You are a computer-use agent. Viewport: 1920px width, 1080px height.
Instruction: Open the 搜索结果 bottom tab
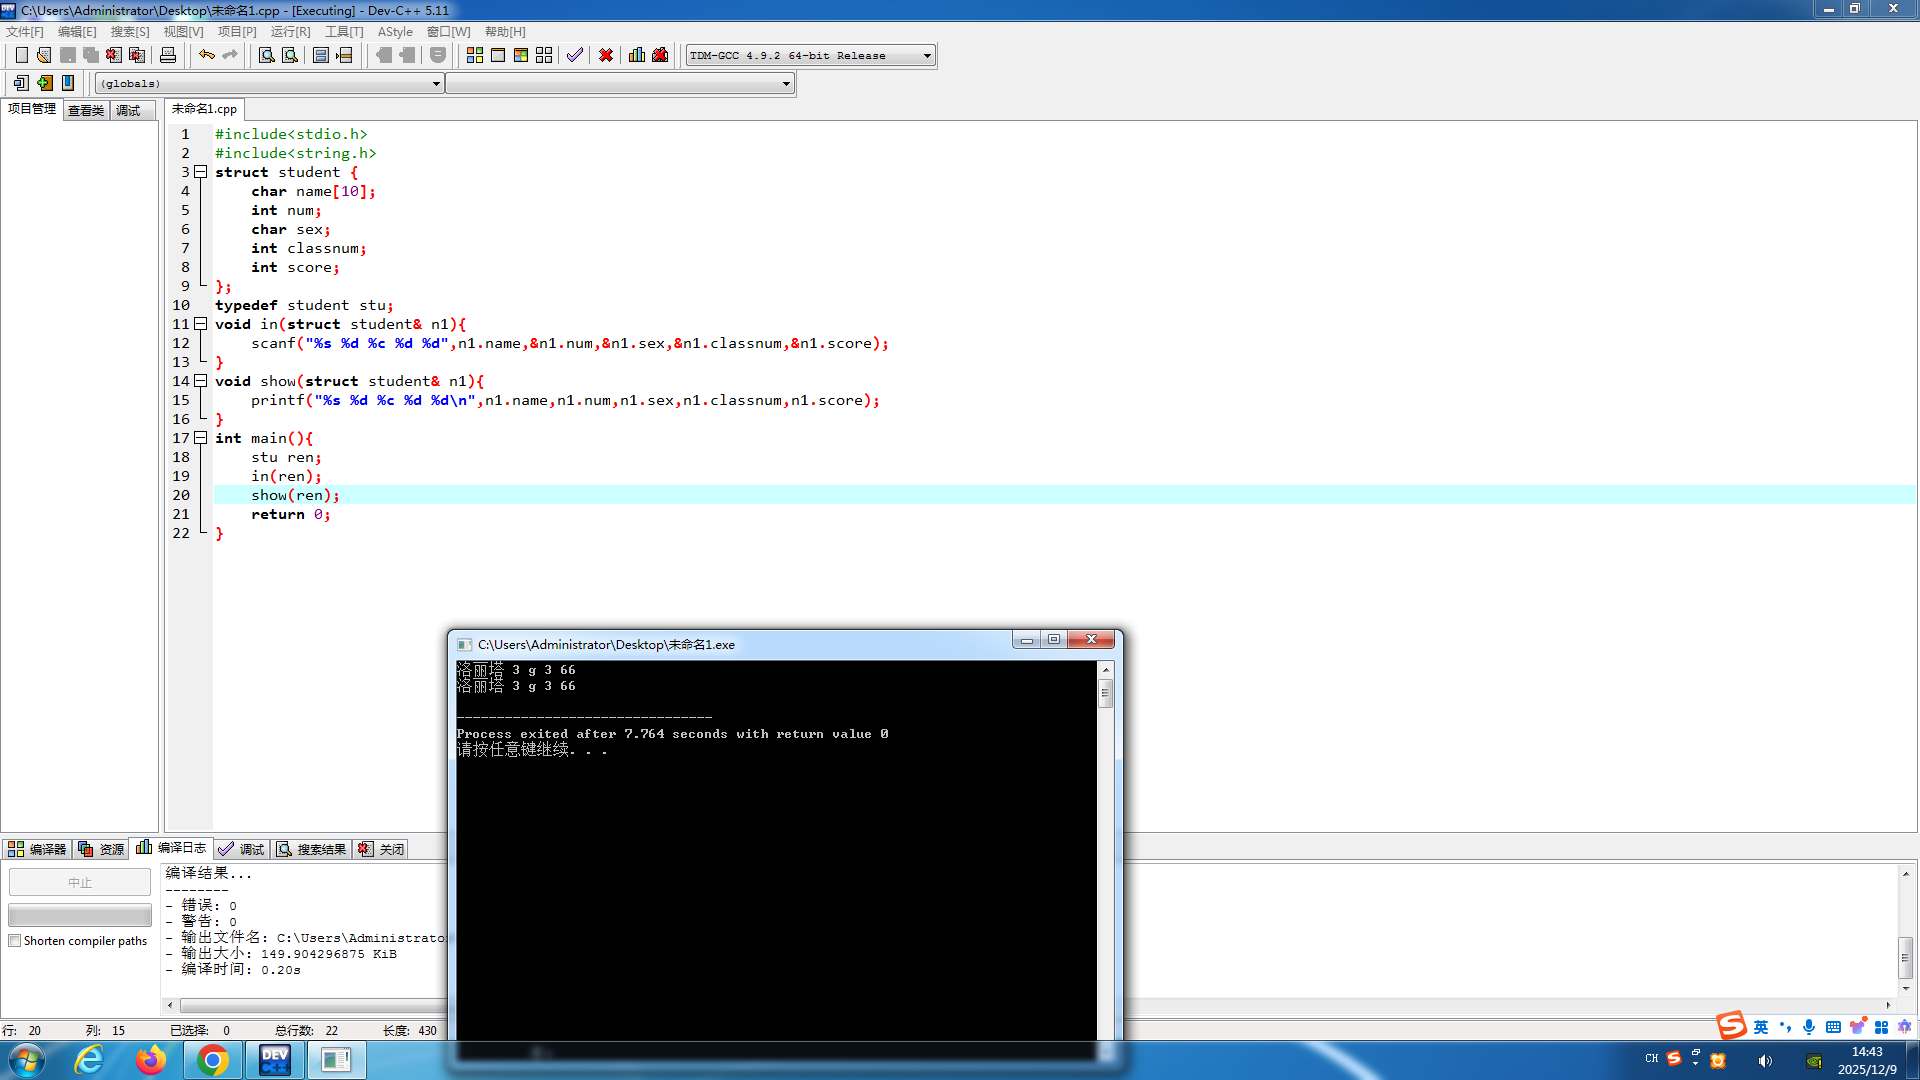coord(312,849)
